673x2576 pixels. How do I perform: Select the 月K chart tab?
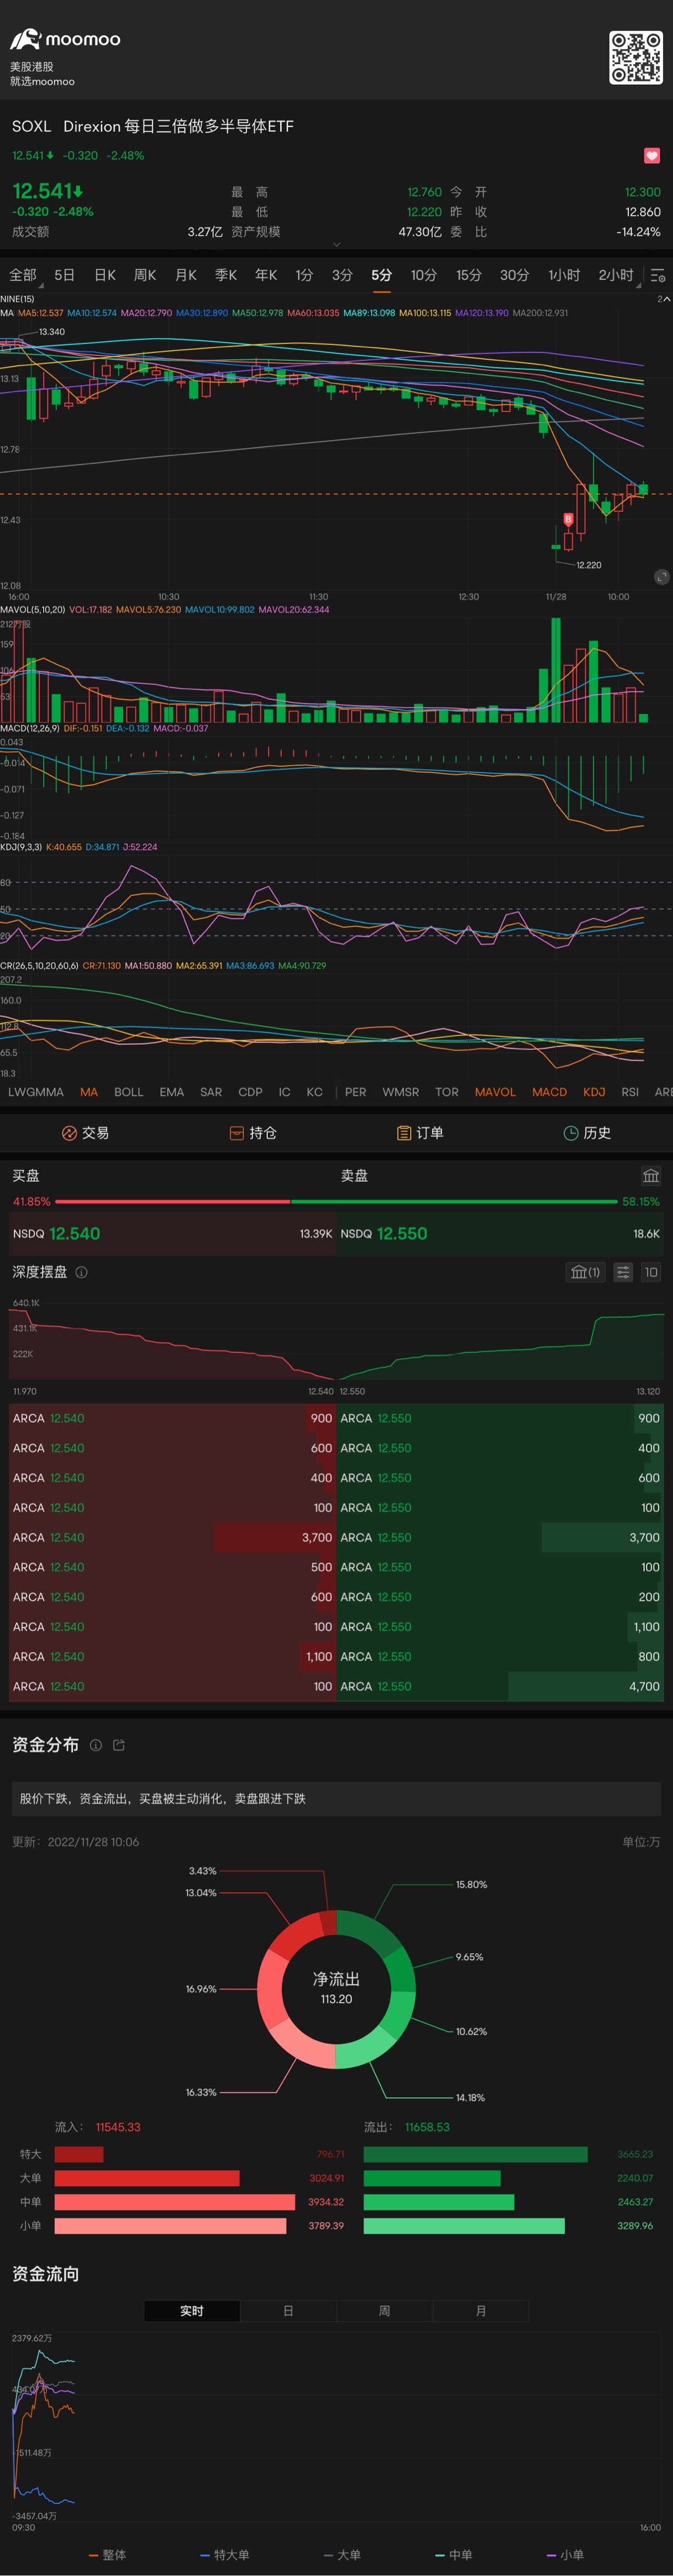click(186, 275)
